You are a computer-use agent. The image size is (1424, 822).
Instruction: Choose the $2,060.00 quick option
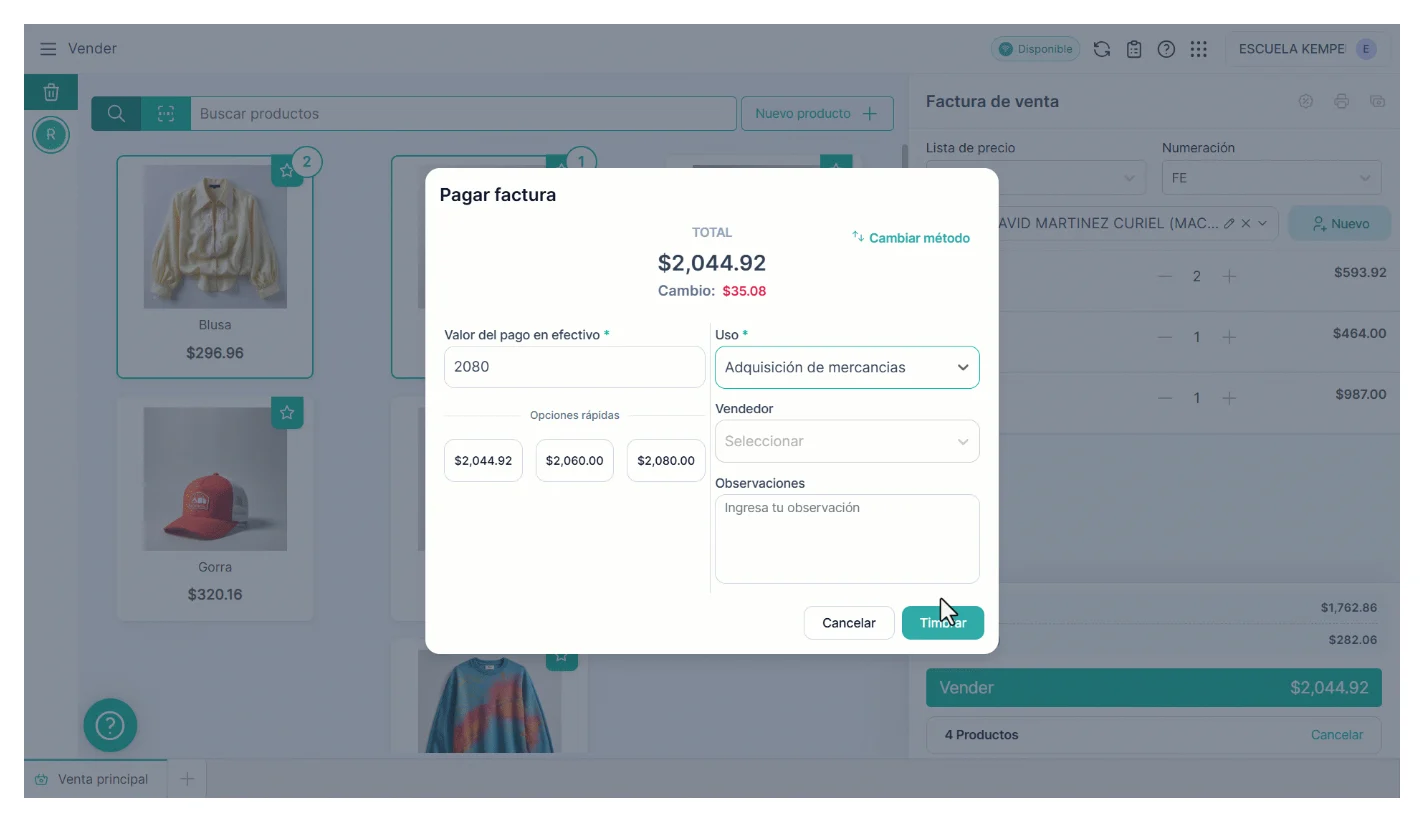tap(575, 461)
